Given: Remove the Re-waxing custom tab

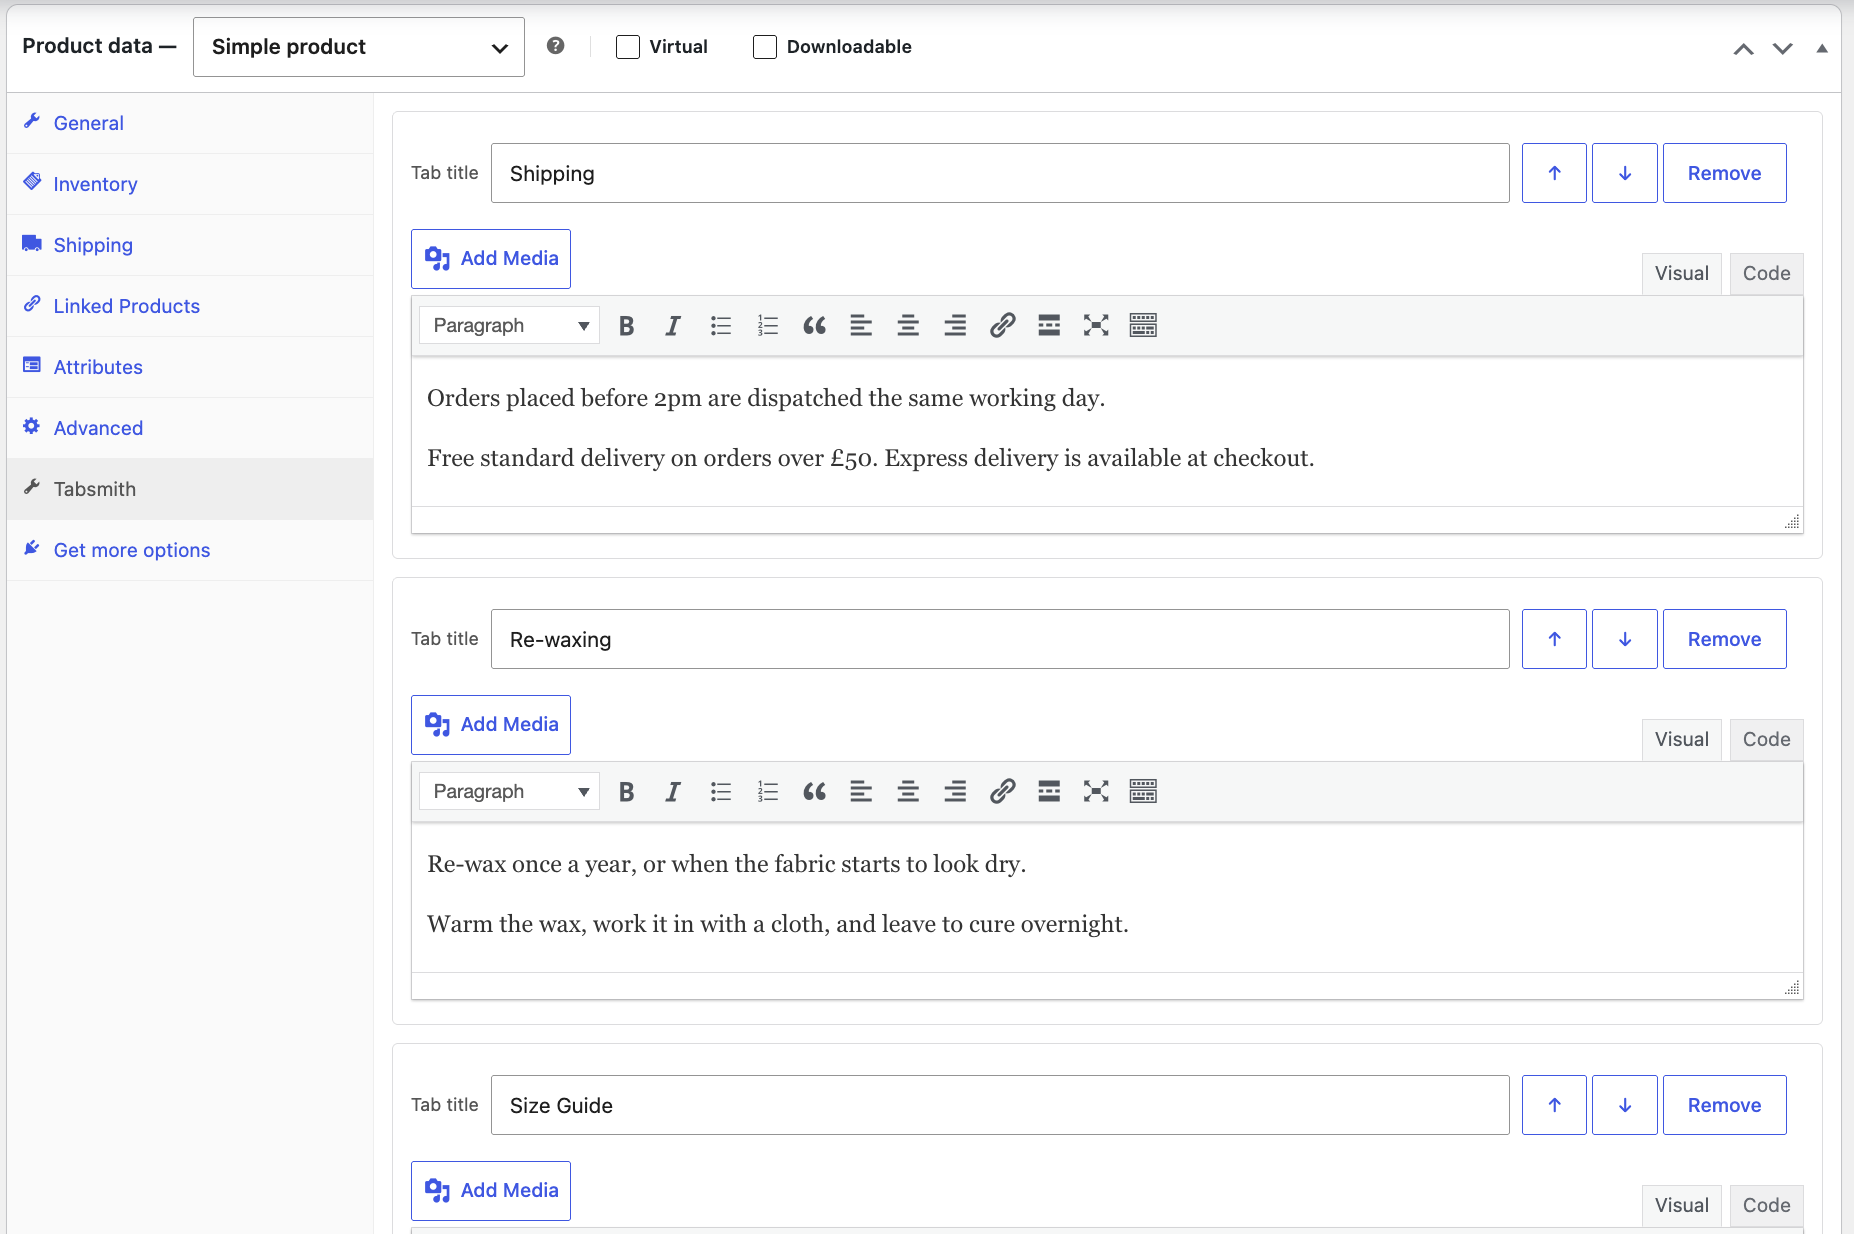Looking at the screenshot, I should (x=1724, y=639).
